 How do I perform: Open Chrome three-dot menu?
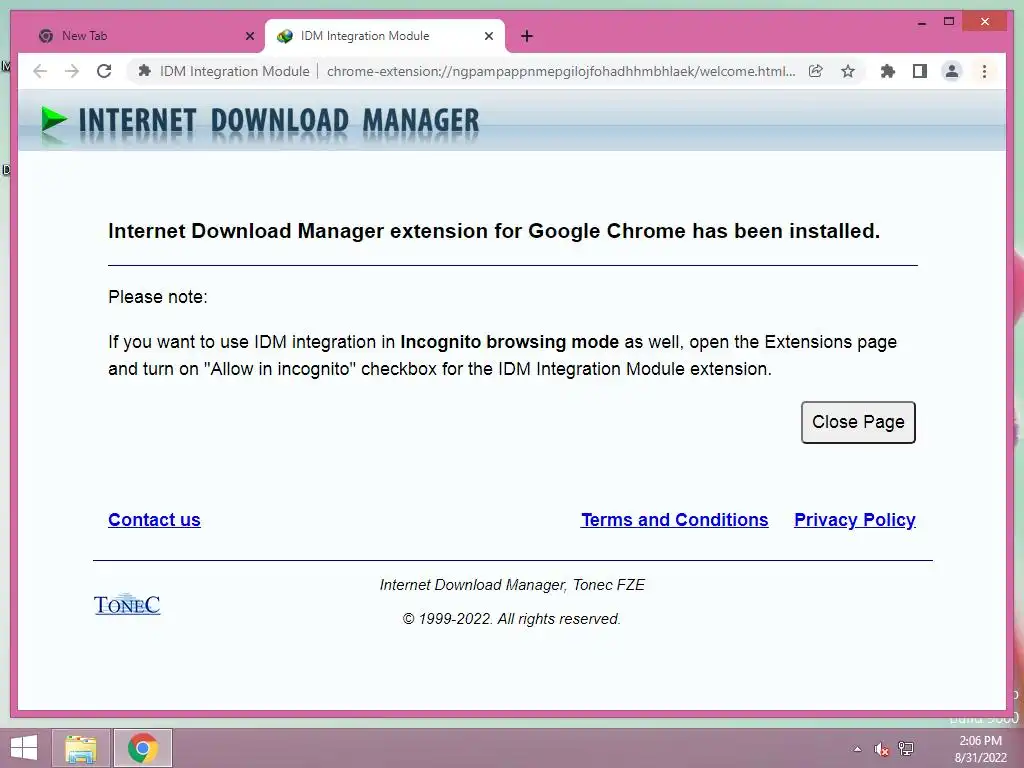(984, 71)
